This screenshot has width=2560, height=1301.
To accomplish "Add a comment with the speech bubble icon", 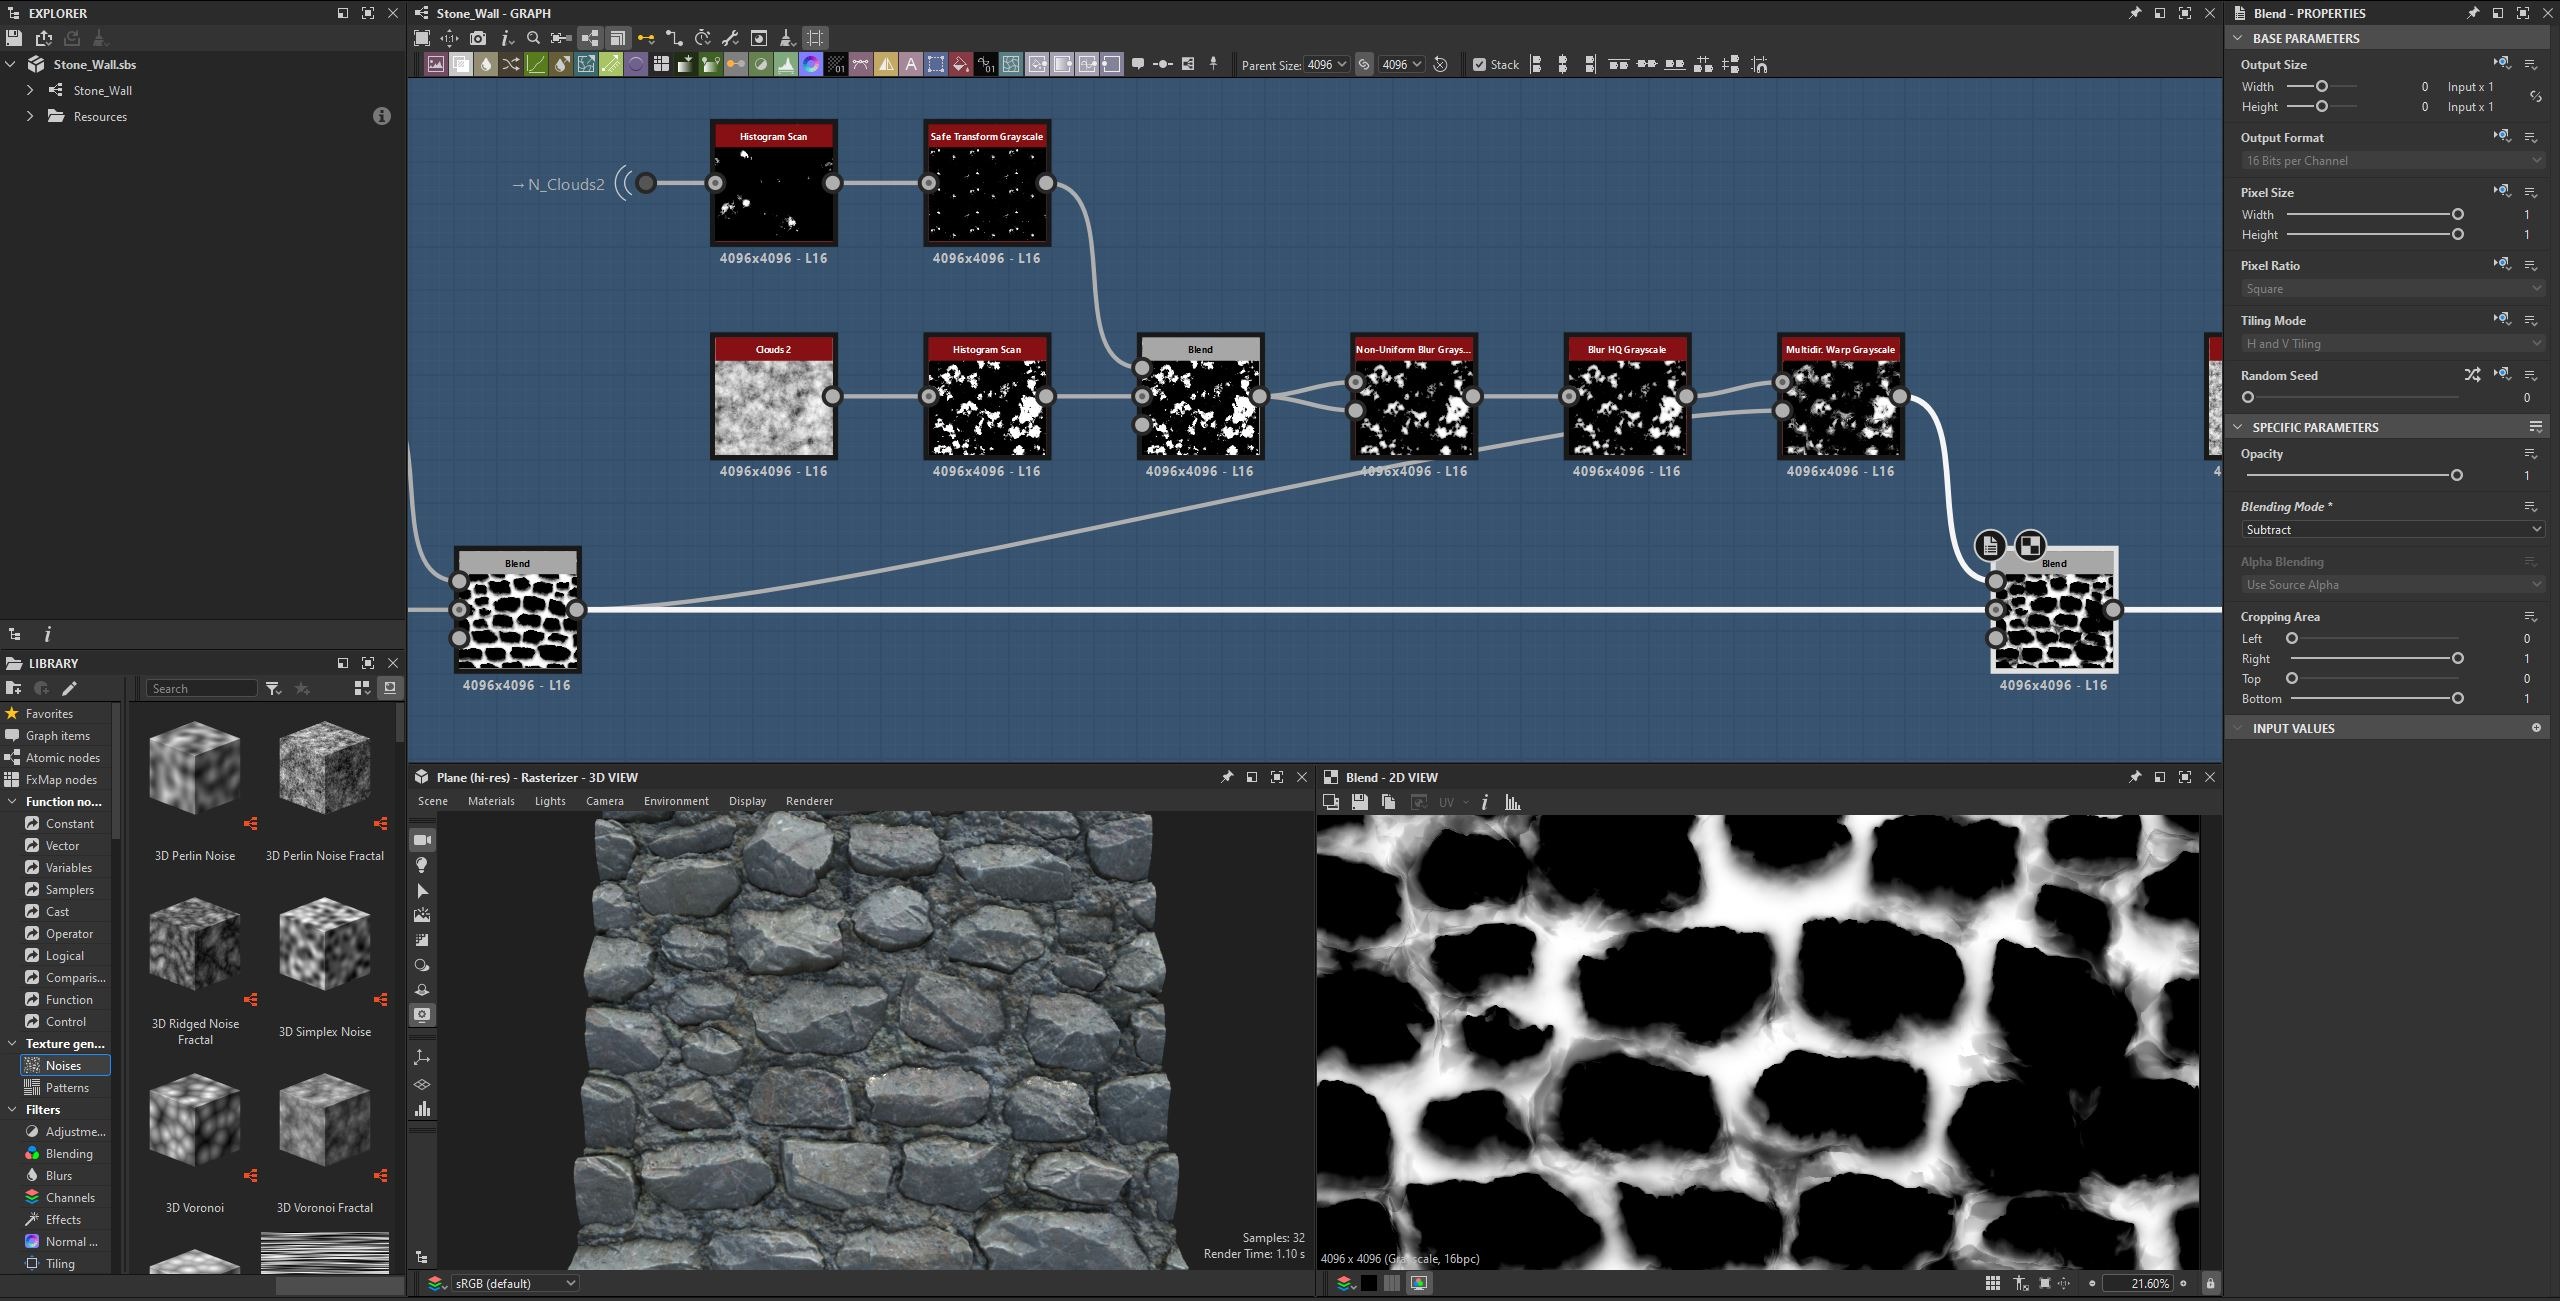I will [x=1138, y=64].
